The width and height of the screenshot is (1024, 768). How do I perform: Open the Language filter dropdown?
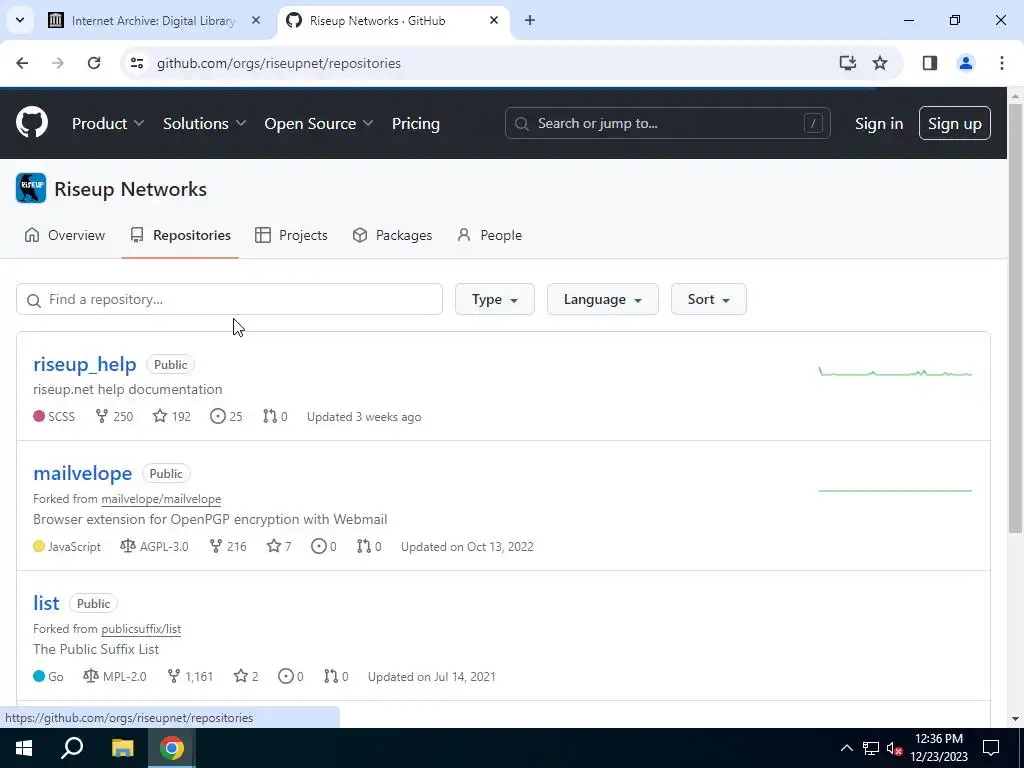pos(603,299)
